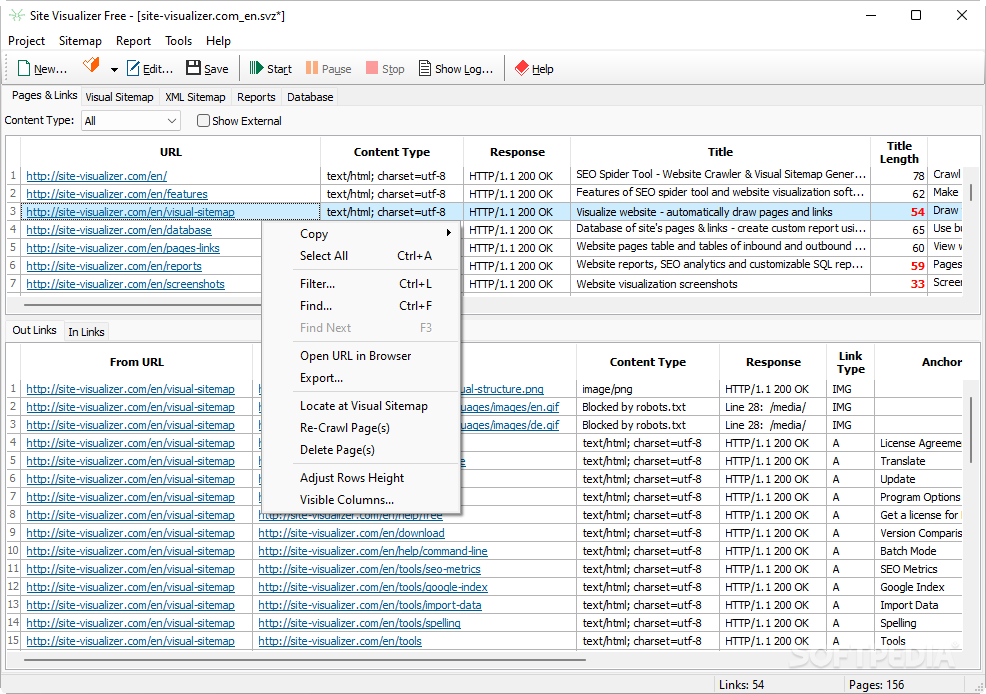Sort by the From URL column header

(136, 362)
